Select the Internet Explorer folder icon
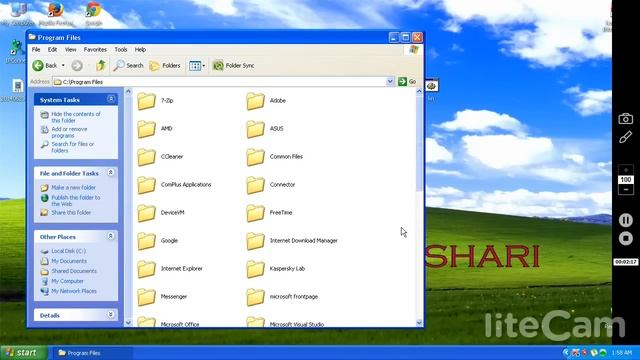Image resolution: width=640 pixels, height=360 pixels. pos(147,269)
